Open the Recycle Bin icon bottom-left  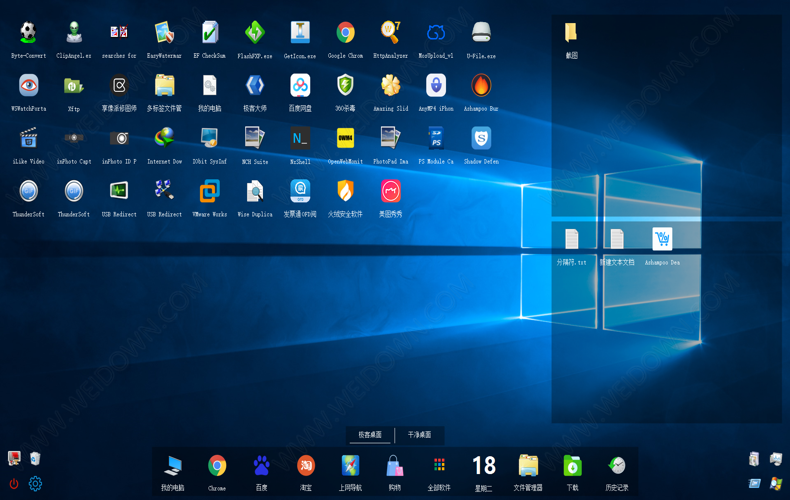point(35,459)
